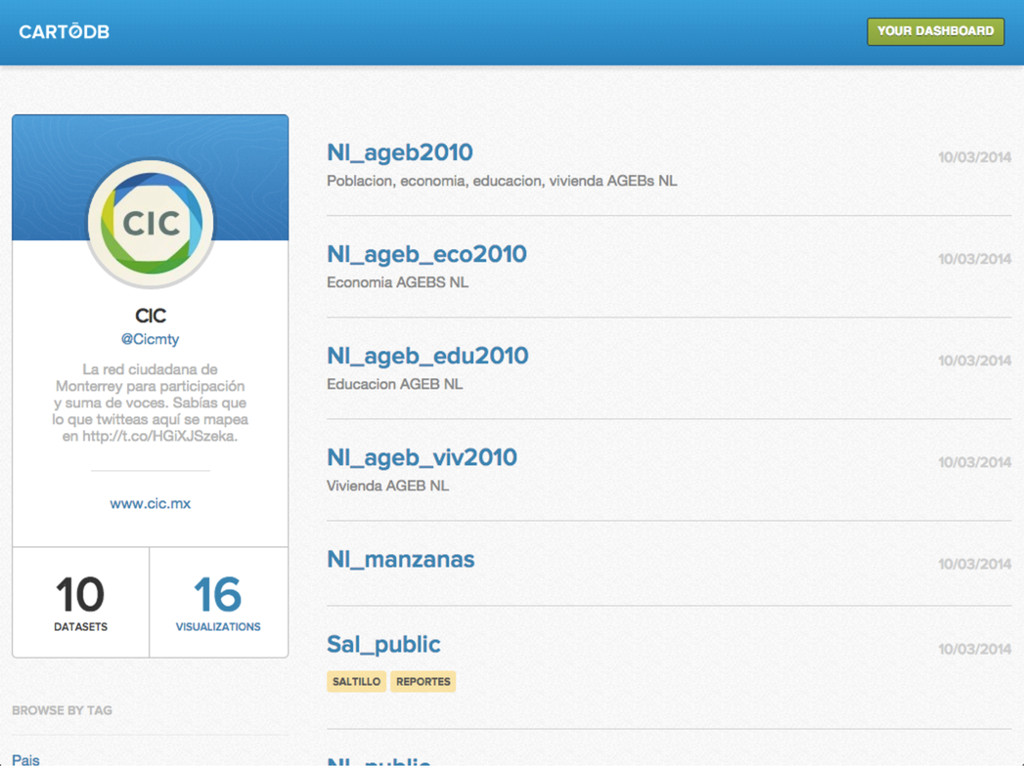Click the date beside Sal_public
The image size is (1024, 768).
click(x=974, y=649)
